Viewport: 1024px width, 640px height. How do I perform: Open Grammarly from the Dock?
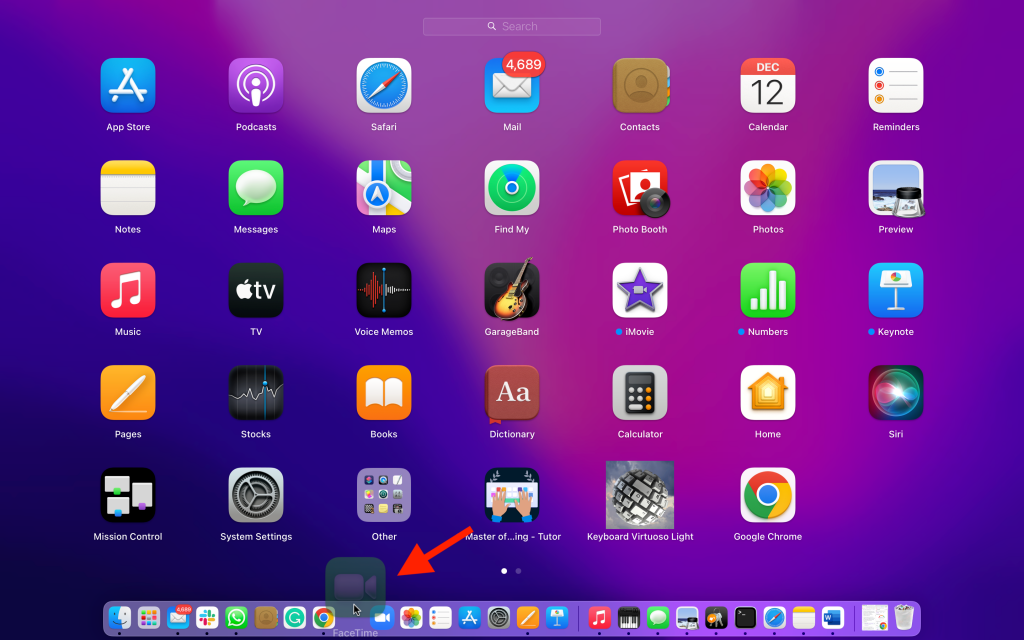tap(295, 617)
